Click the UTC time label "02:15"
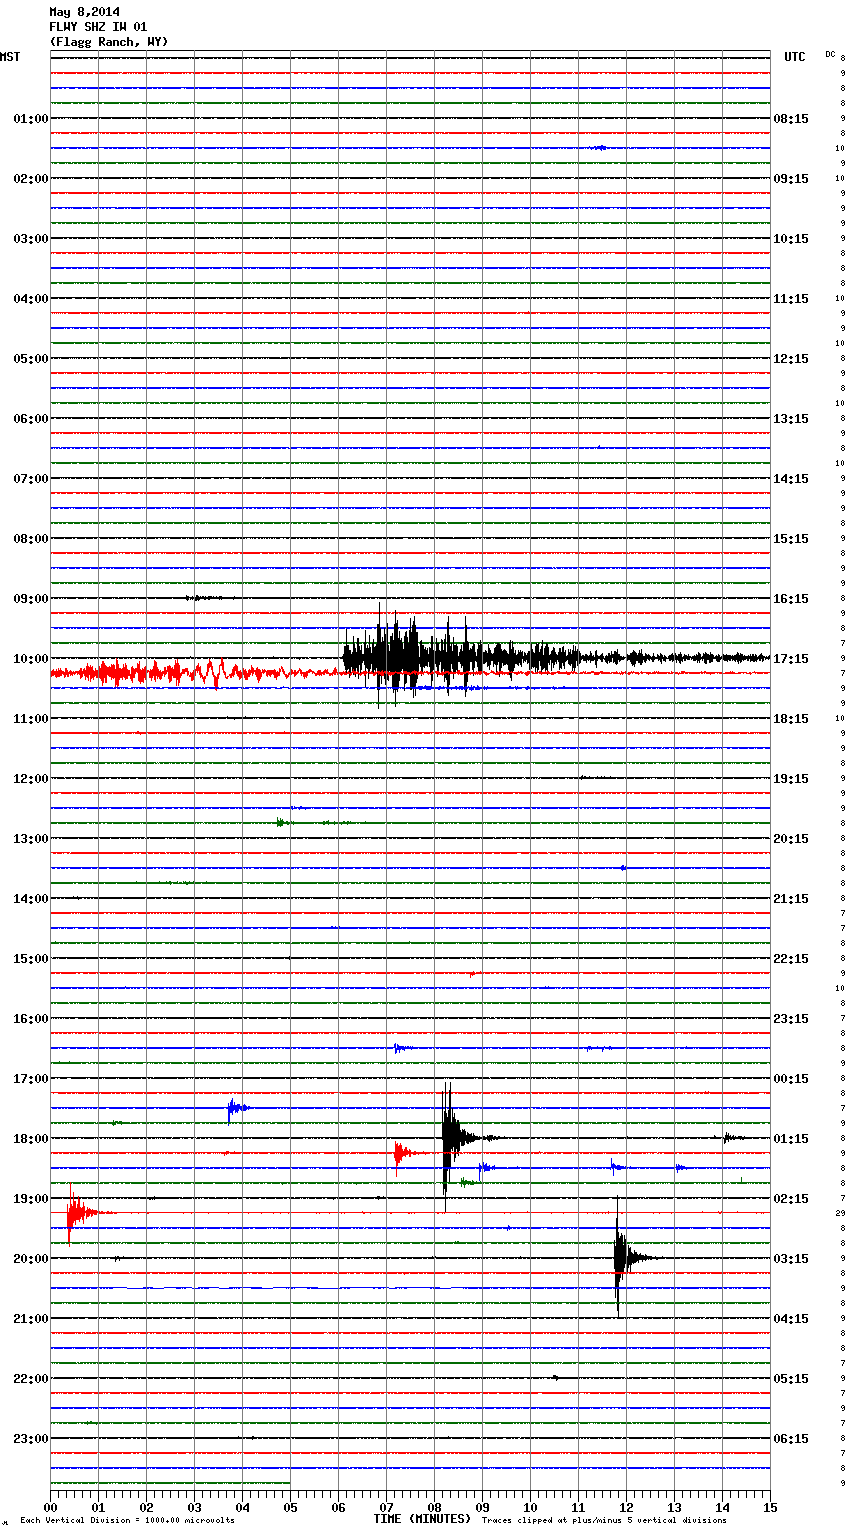This screenshot has height=1534, width=850. [791, 1198]
